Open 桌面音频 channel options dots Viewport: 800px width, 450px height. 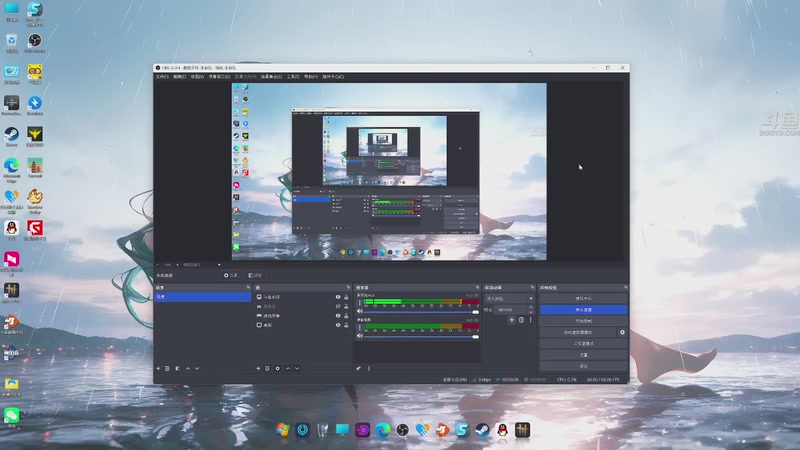click(360, 327)
